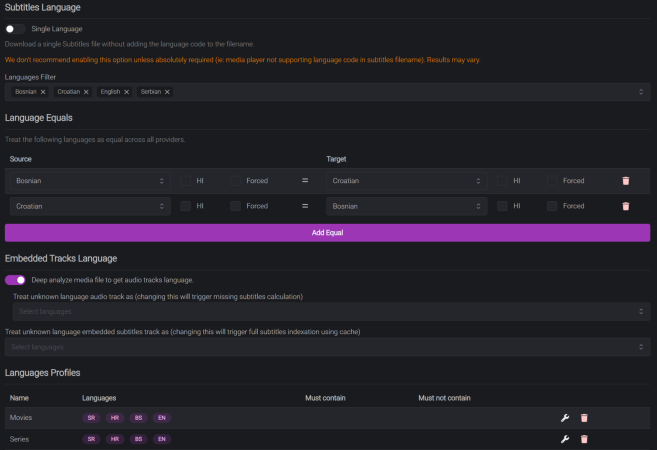
Task: Edit the Movies language profile
Action: pos(564,417)
